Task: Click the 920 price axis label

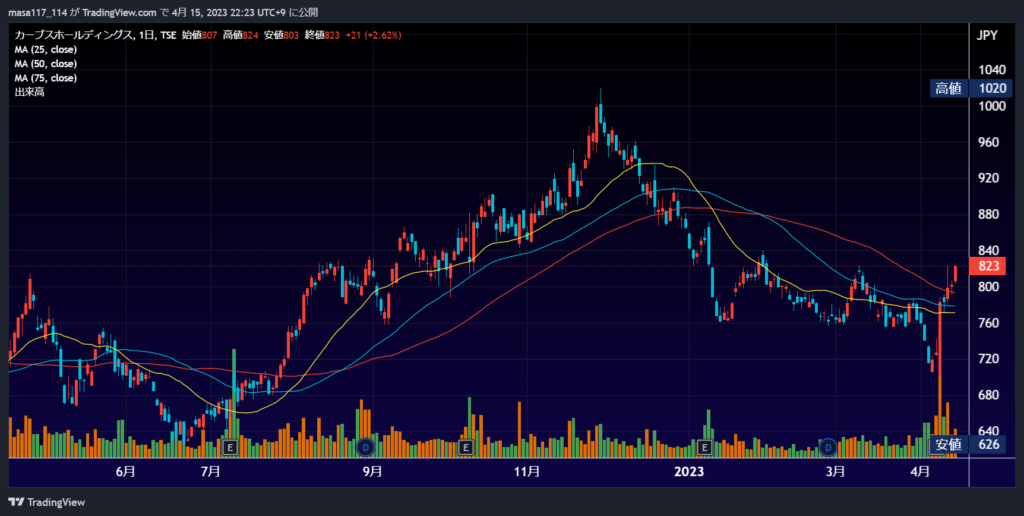Action: [x=991, y=178]
